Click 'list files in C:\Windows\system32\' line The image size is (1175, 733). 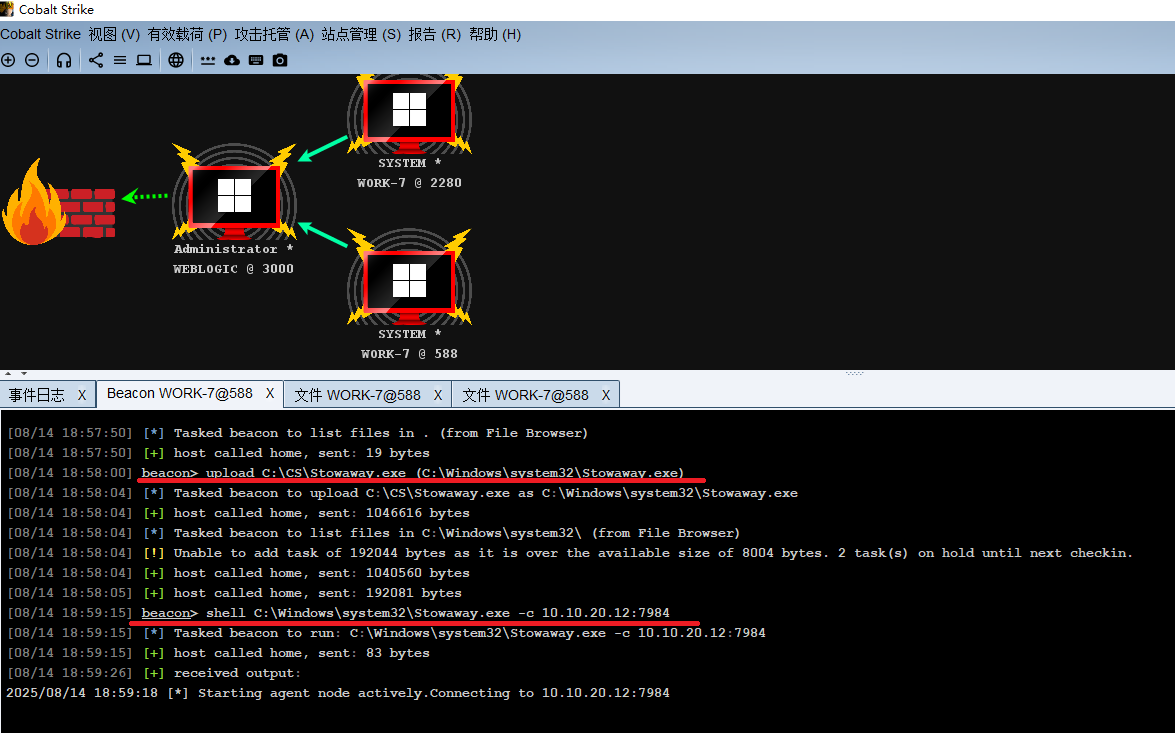(374, 533)
